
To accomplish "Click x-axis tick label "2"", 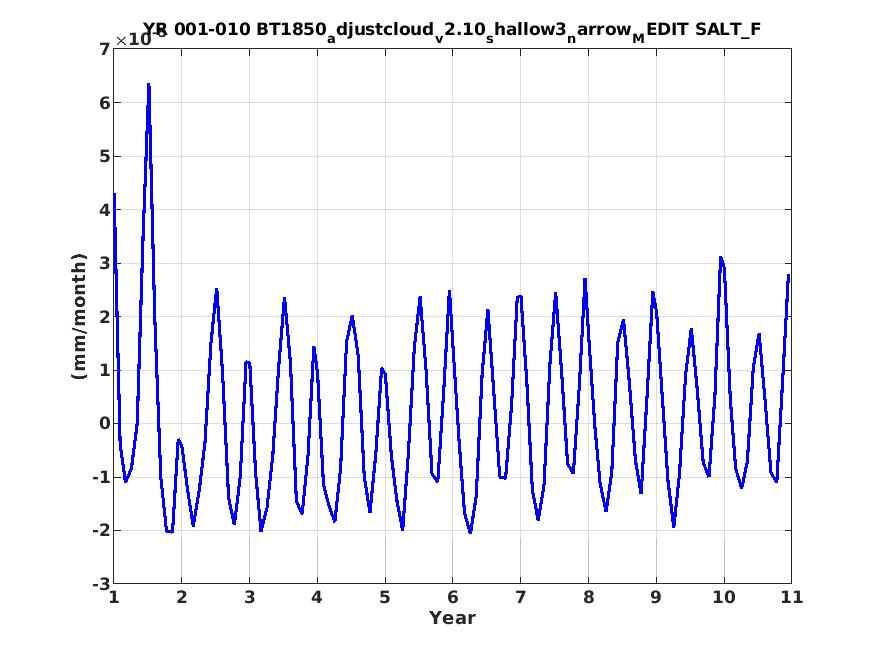I will point(181,597).
